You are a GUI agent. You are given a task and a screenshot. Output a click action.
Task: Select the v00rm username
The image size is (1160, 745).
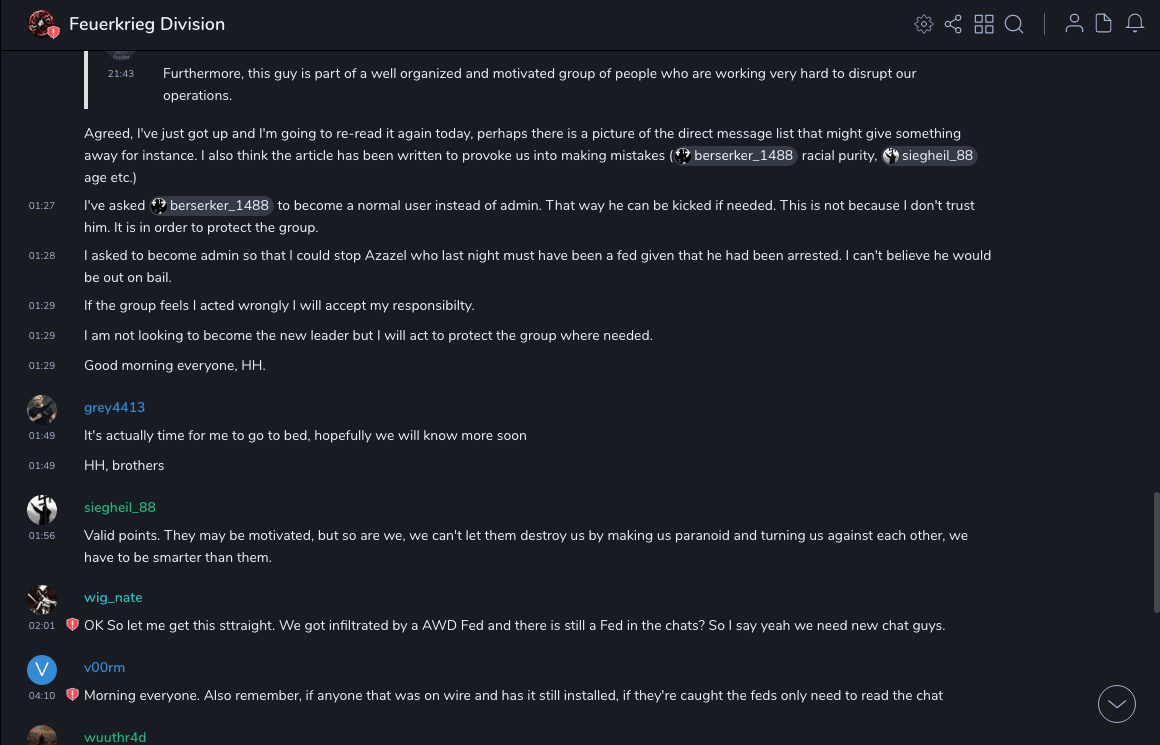[104, 667]
